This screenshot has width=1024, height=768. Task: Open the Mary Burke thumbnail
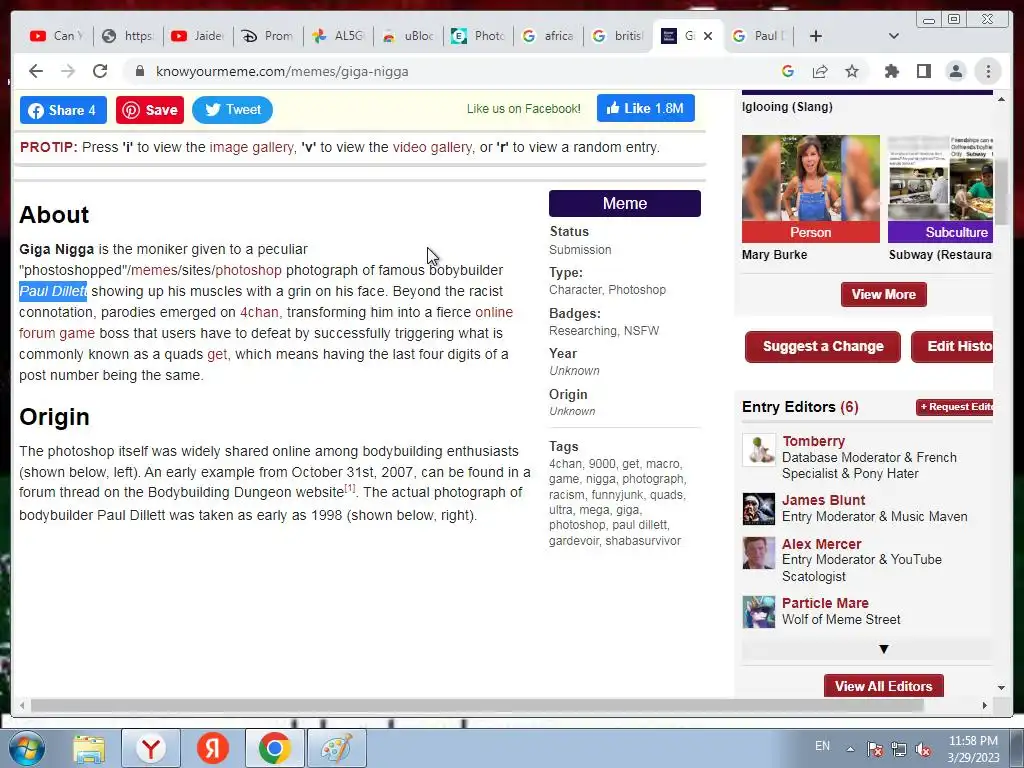810,189
